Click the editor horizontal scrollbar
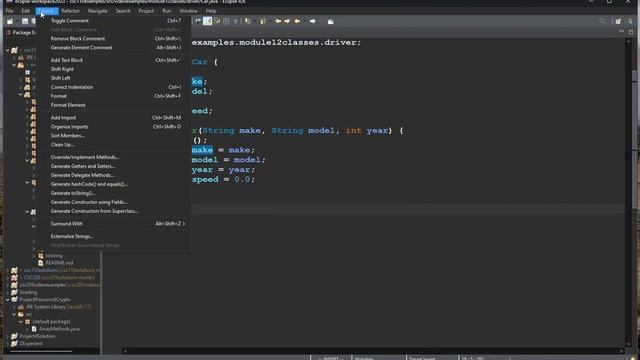 [373, 351]
